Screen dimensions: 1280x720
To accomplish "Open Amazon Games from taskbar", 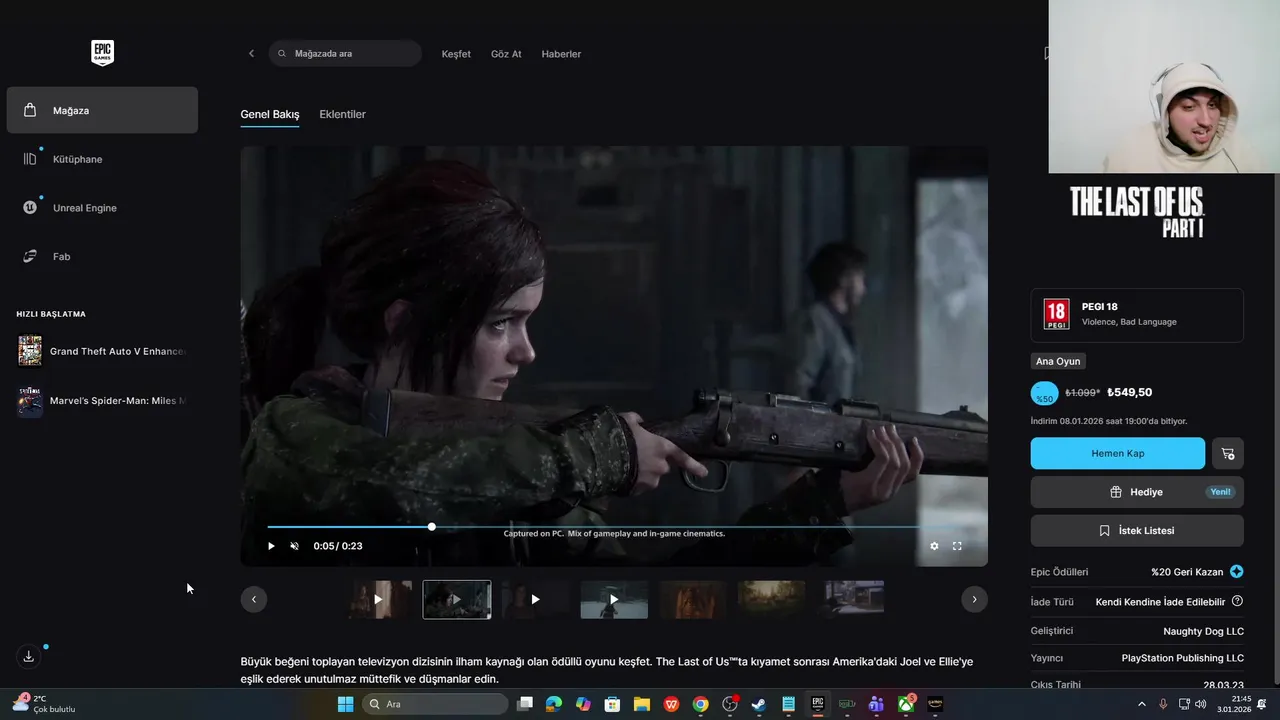I will click(935, 704).
